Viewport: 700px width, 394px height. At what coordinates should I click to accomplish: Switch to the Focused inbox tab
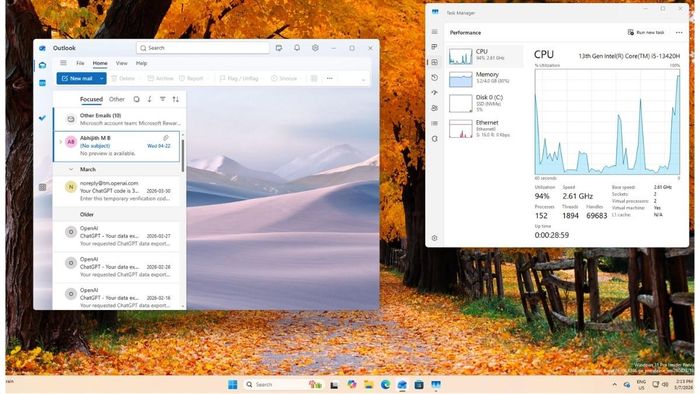point(91,99)
